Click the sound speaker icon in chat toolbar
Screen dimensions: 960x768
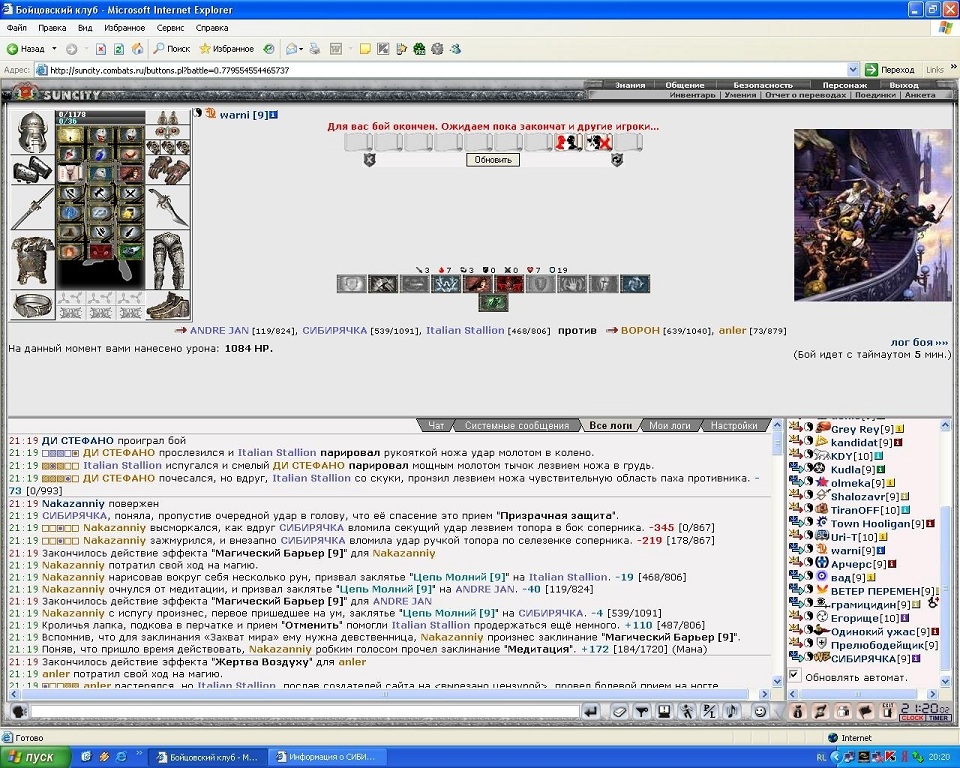click(732, 712)
